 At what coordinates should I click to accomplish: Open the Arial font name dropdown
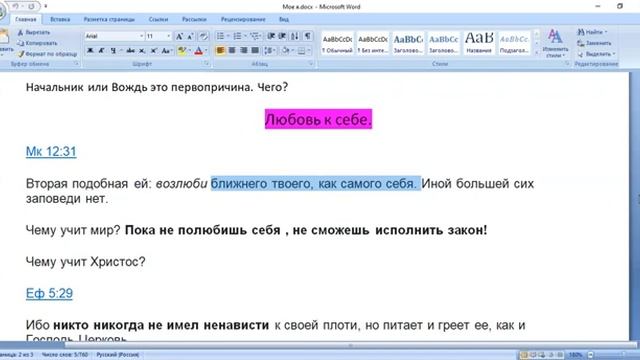pos(141,36)
